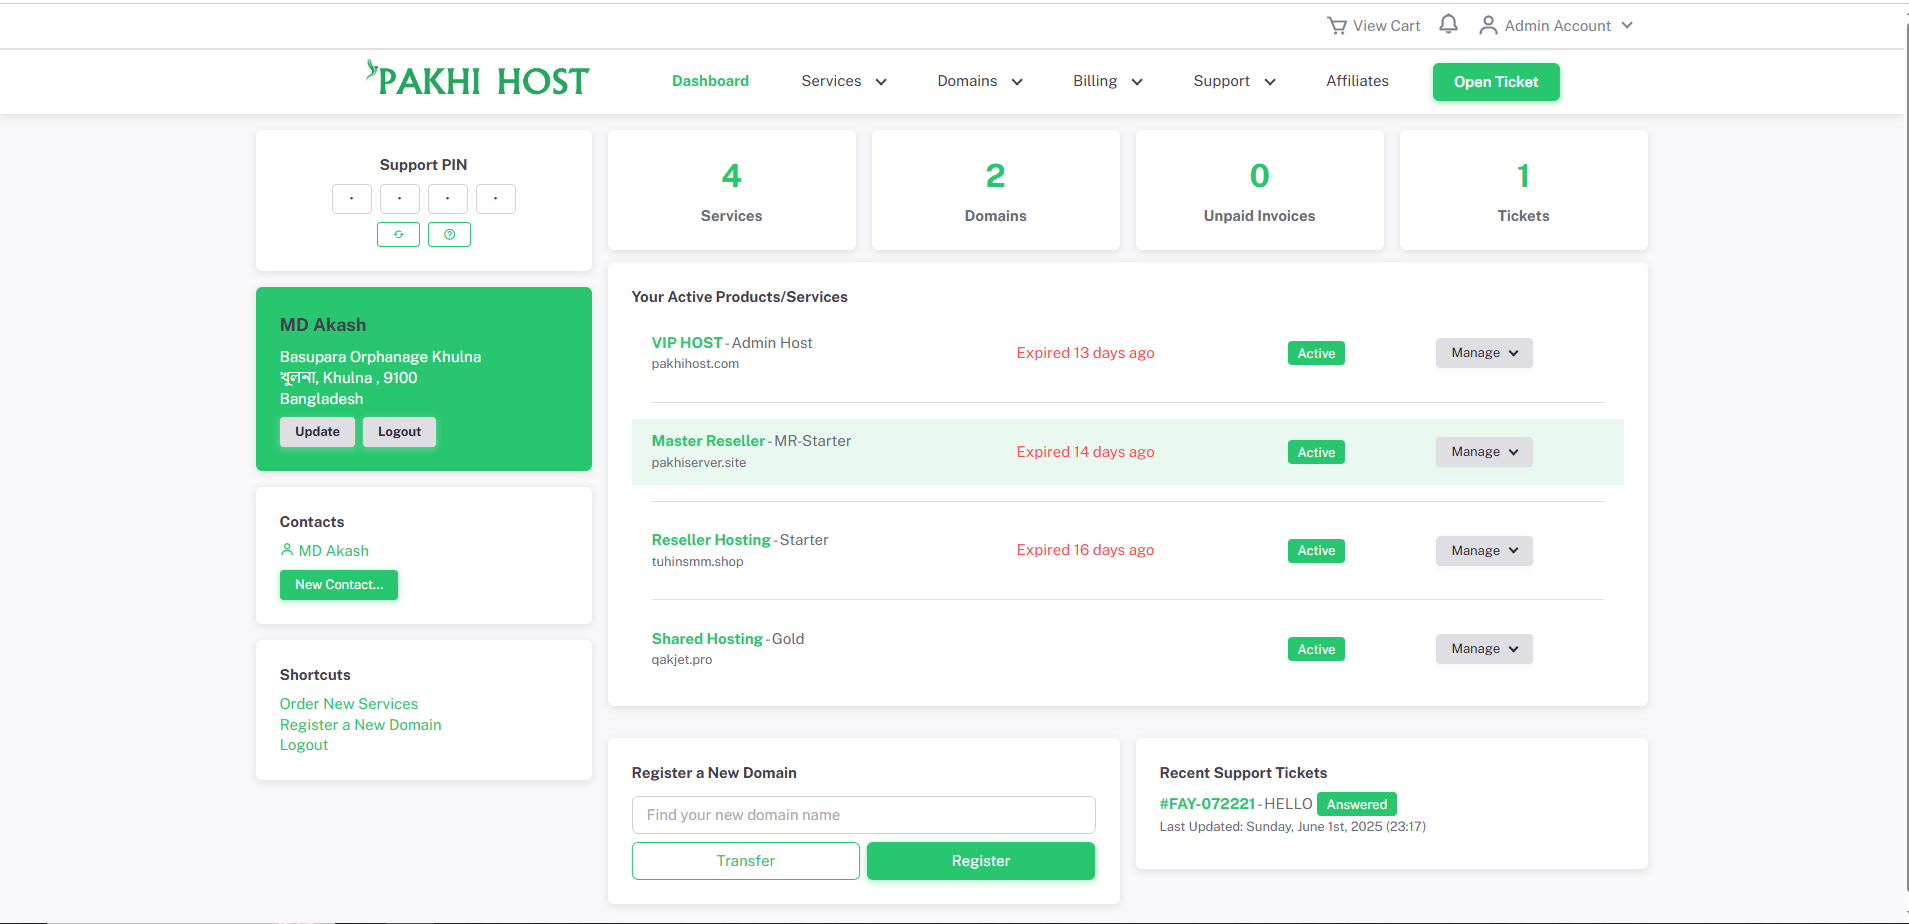Open the View Cart icon
Image resolution: width=1909 pixels, height=924 pixels.
(x=1336, y=25)
